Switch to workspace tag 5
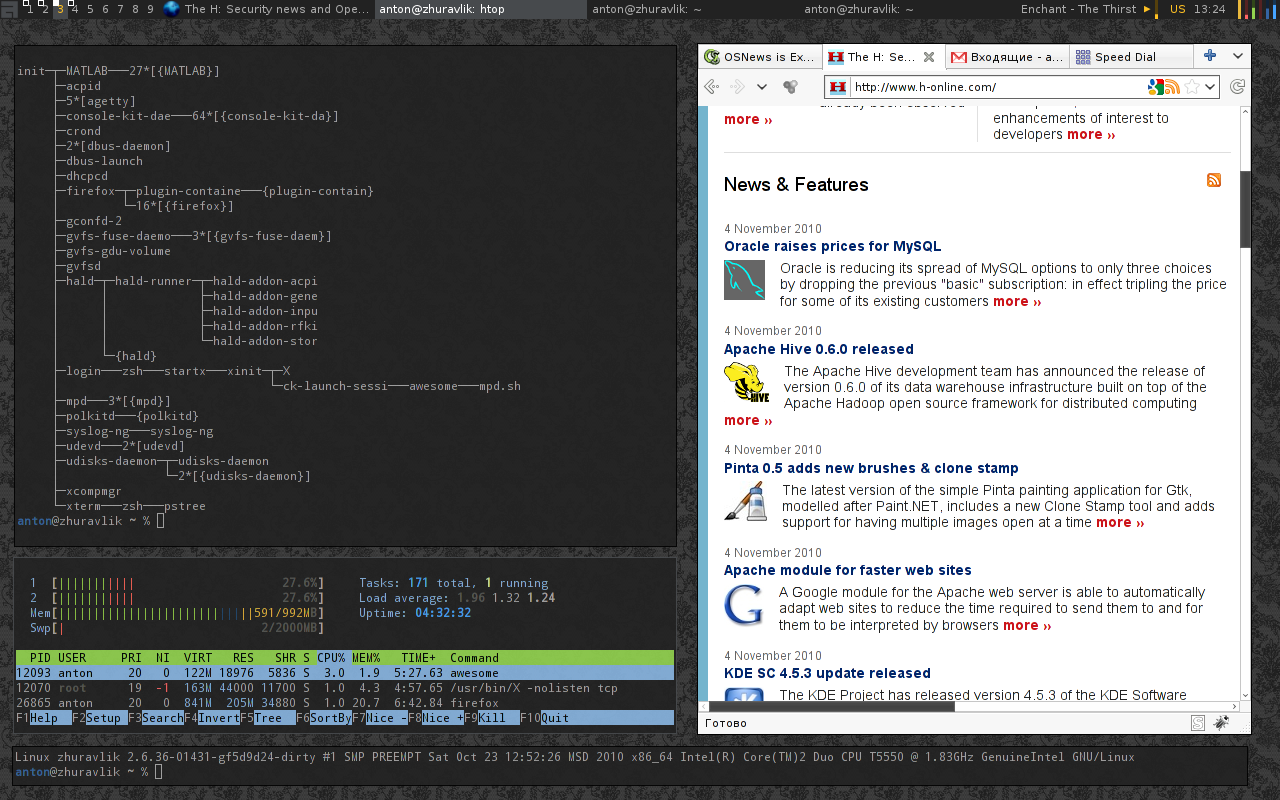This screenshot has height=800, width=1280. click(90, 9)
